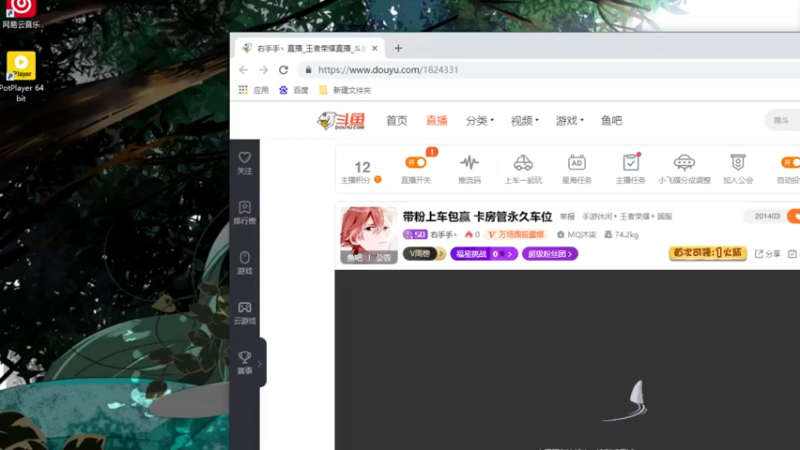This screenshot has width=800, height=450.
Task: Open 上车一起玩 car icon
Action: coord(523,169)
